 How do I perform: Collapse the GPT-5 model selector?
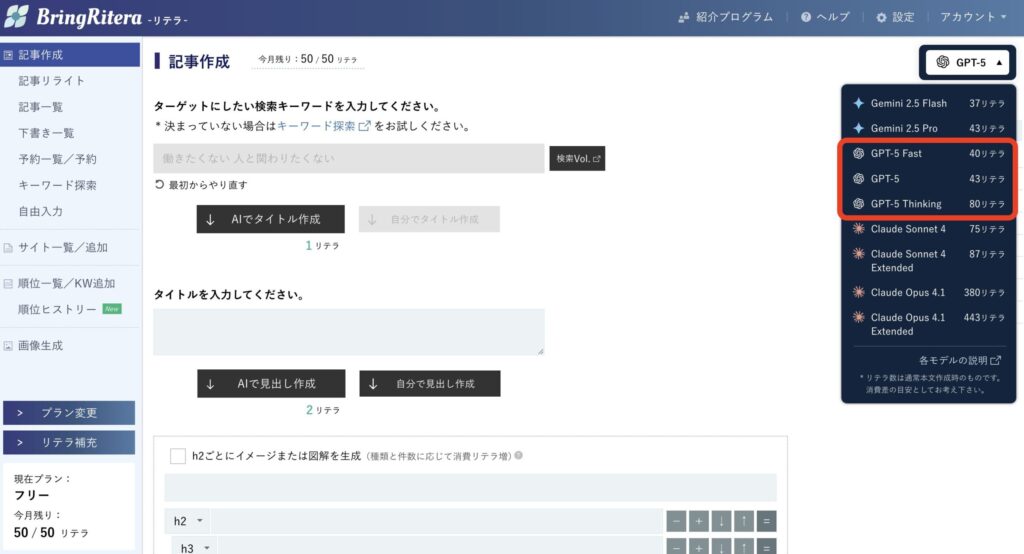coord(967,62)
